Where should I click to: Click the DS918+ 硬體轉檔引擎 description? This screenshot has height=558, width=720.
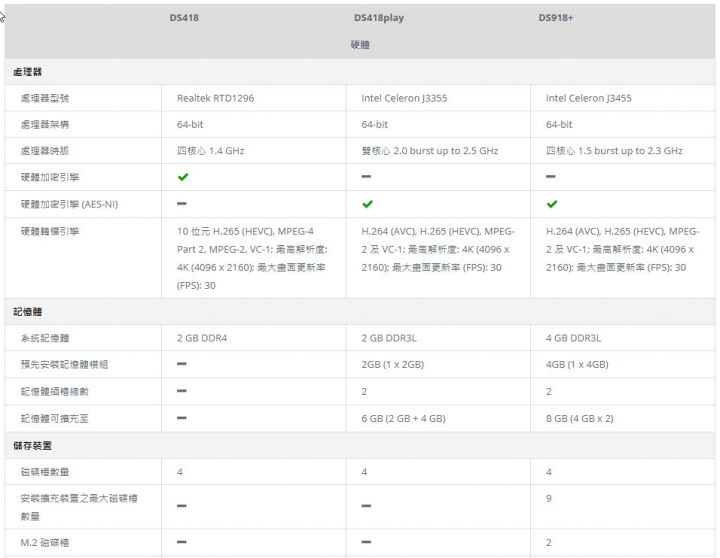click(623, 249)
